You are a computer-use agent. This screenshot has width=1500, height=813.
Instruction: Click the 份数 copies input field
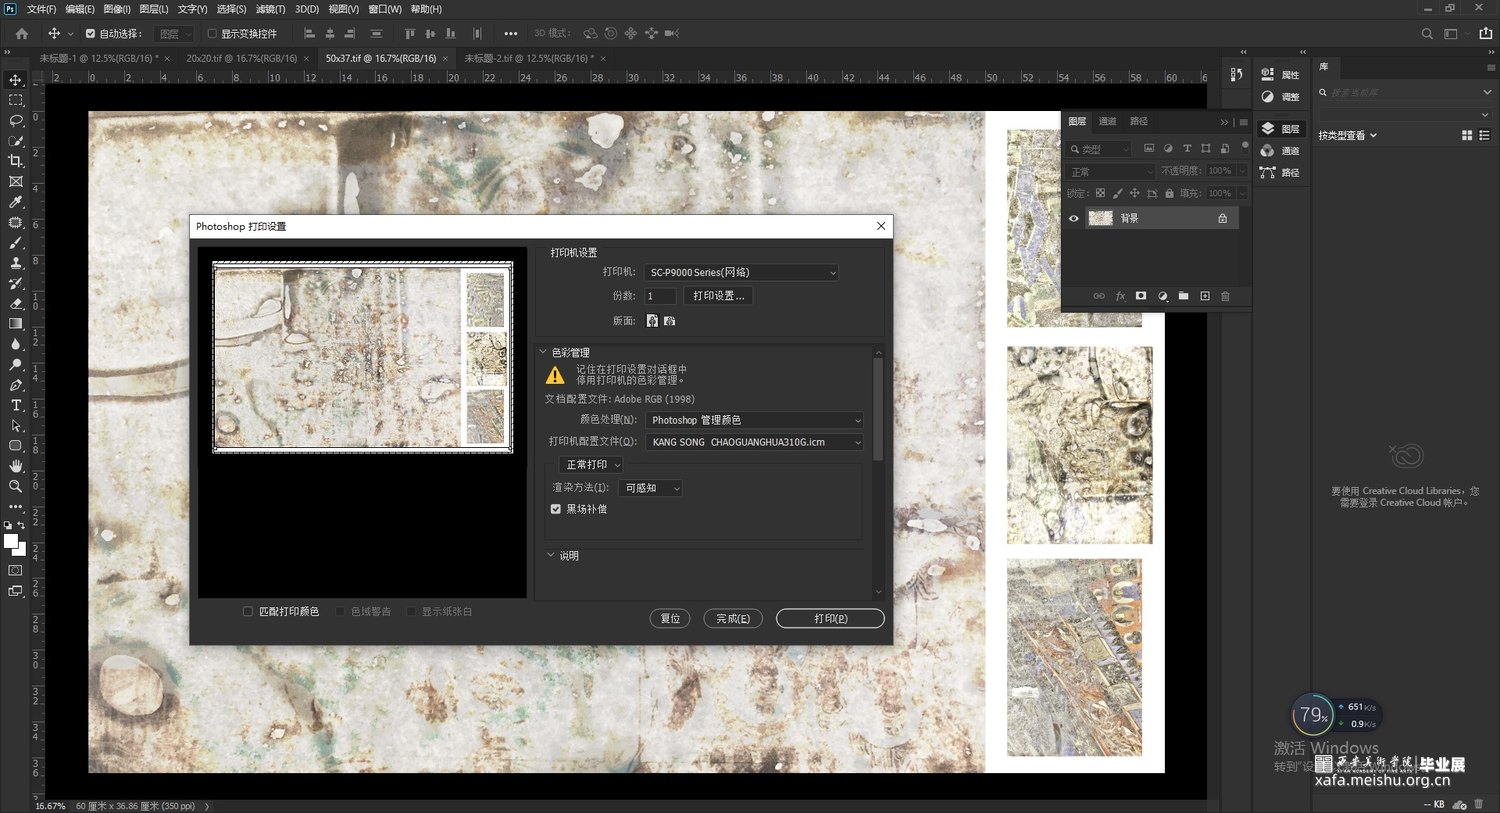(660, 296)
